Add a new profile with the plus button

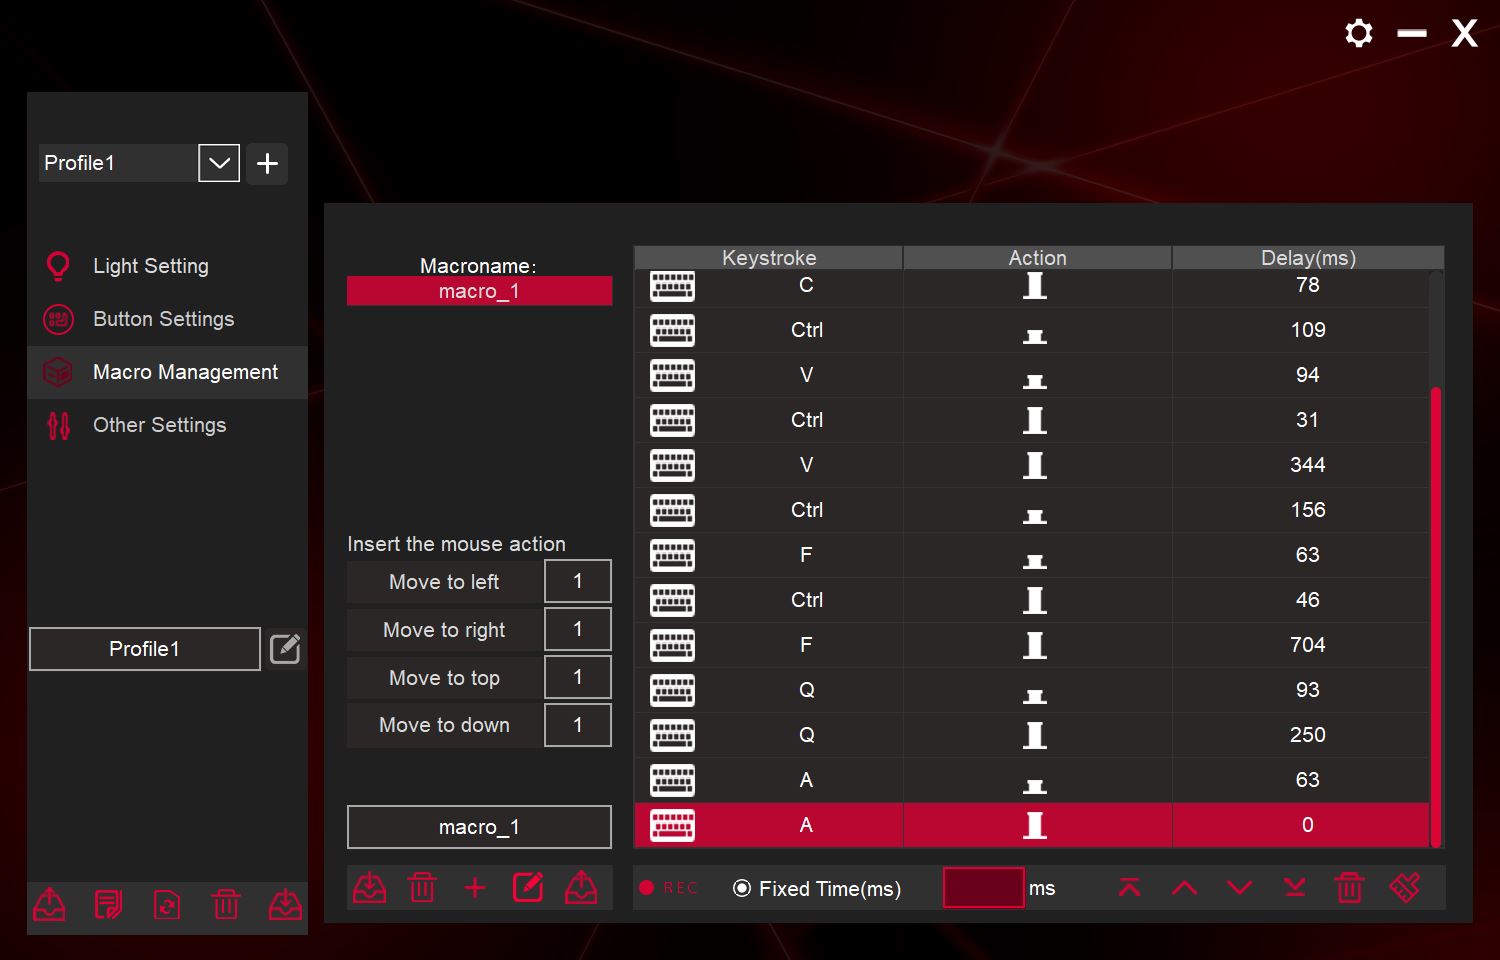267,163
